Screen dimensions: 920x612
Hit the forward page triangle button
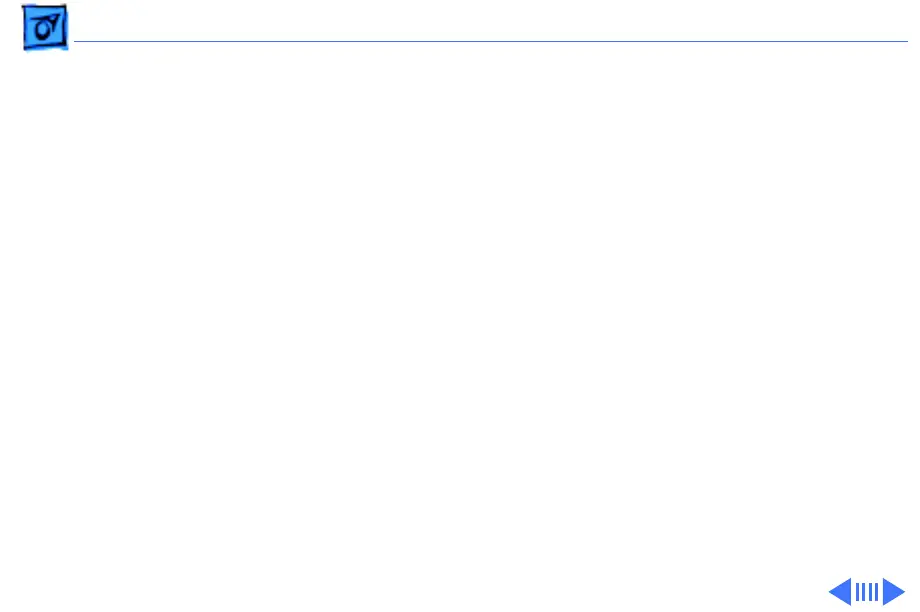pos(894,591)
